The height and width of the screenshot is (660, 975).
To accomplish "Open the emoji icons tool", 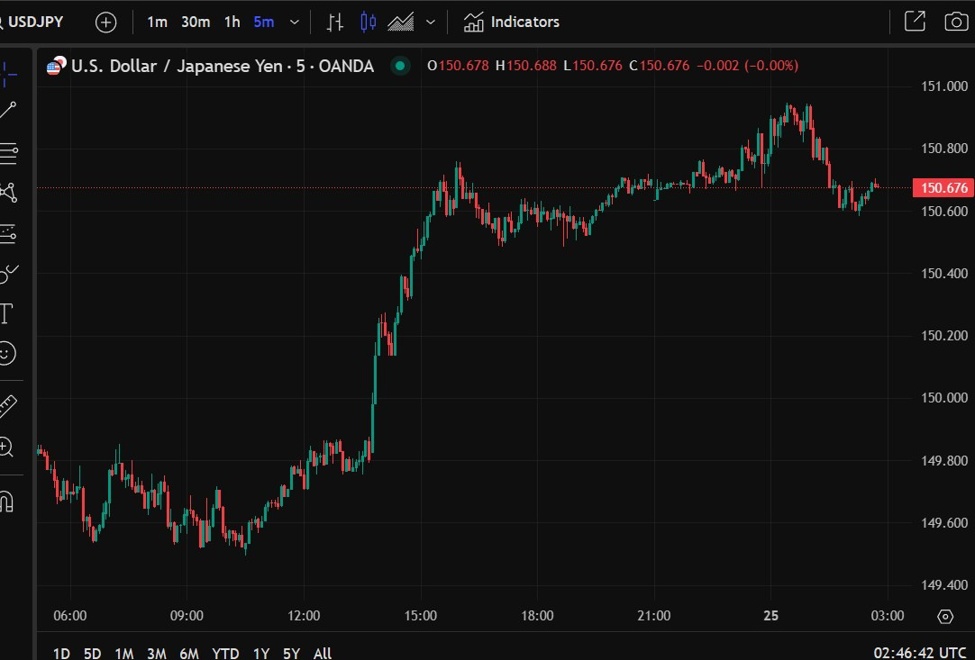I will (7, 353).
